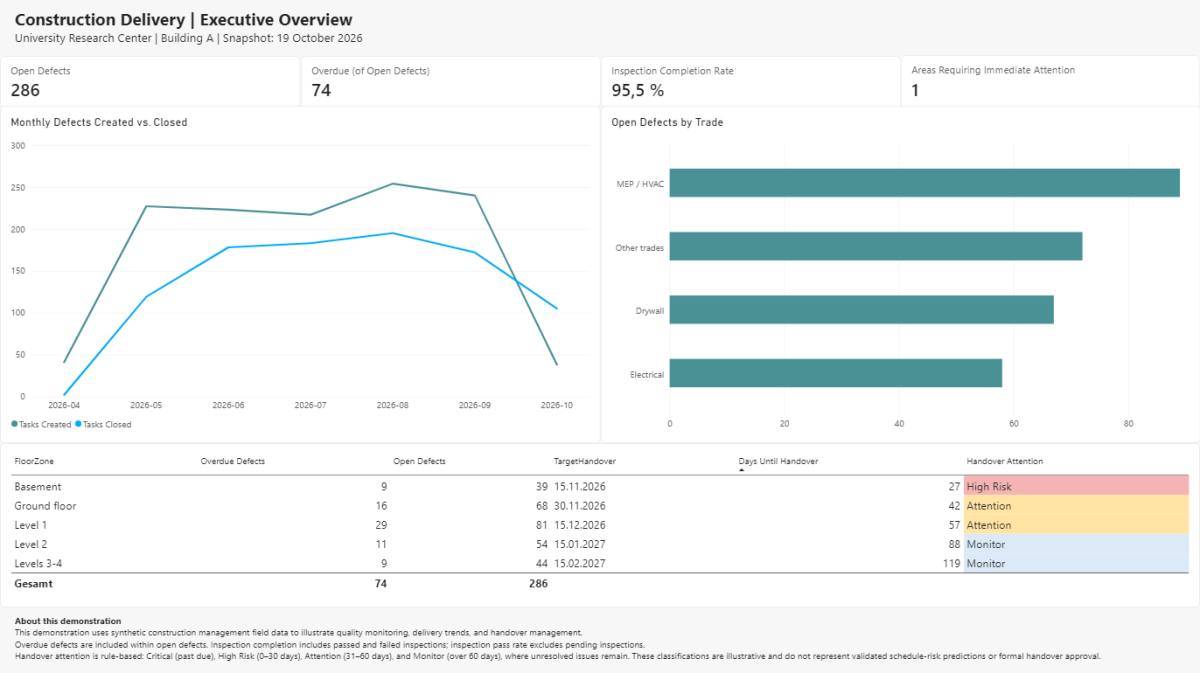1200x673 pixels.
Task: Click the 2026-04 axis label
Action: (x=64, y=405)
